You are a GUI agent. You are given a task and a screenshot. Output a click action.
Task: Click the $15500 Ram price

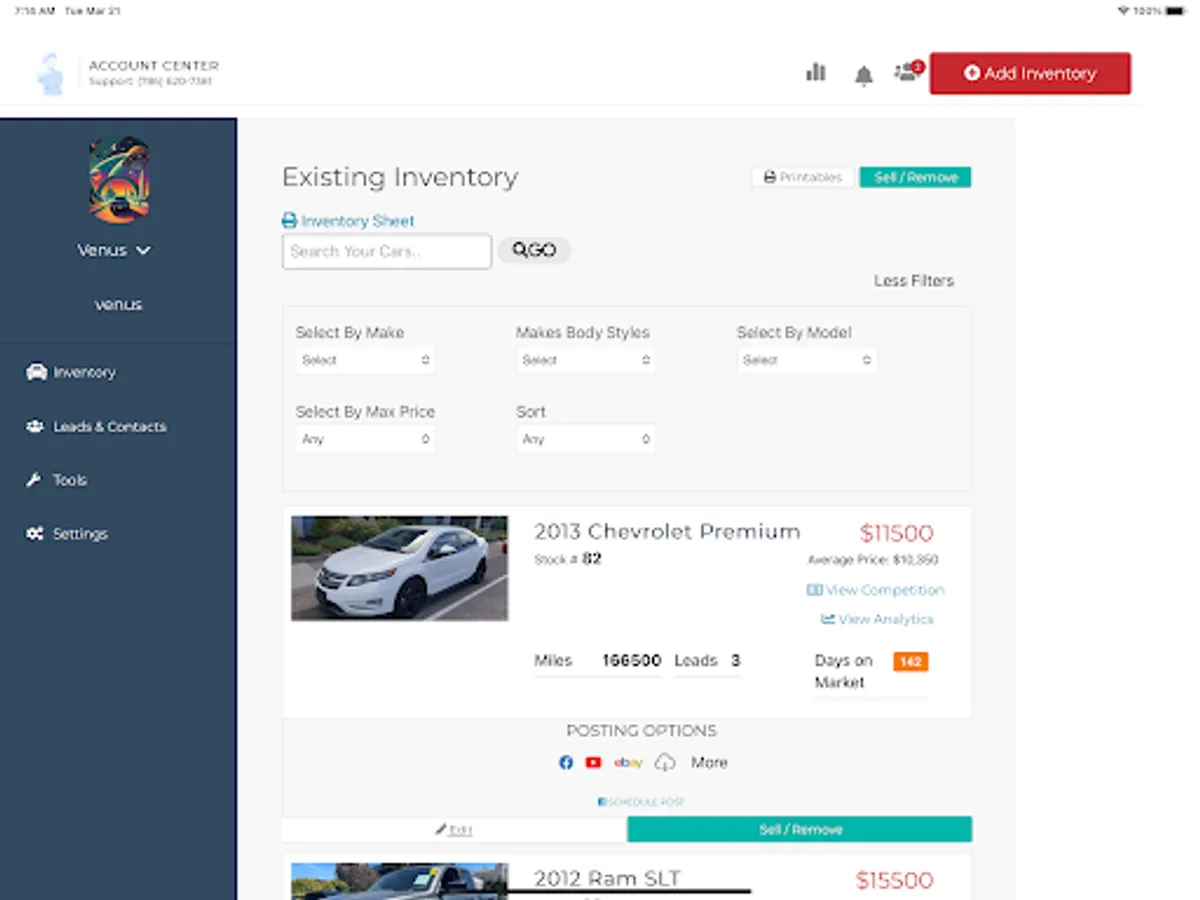895,880
